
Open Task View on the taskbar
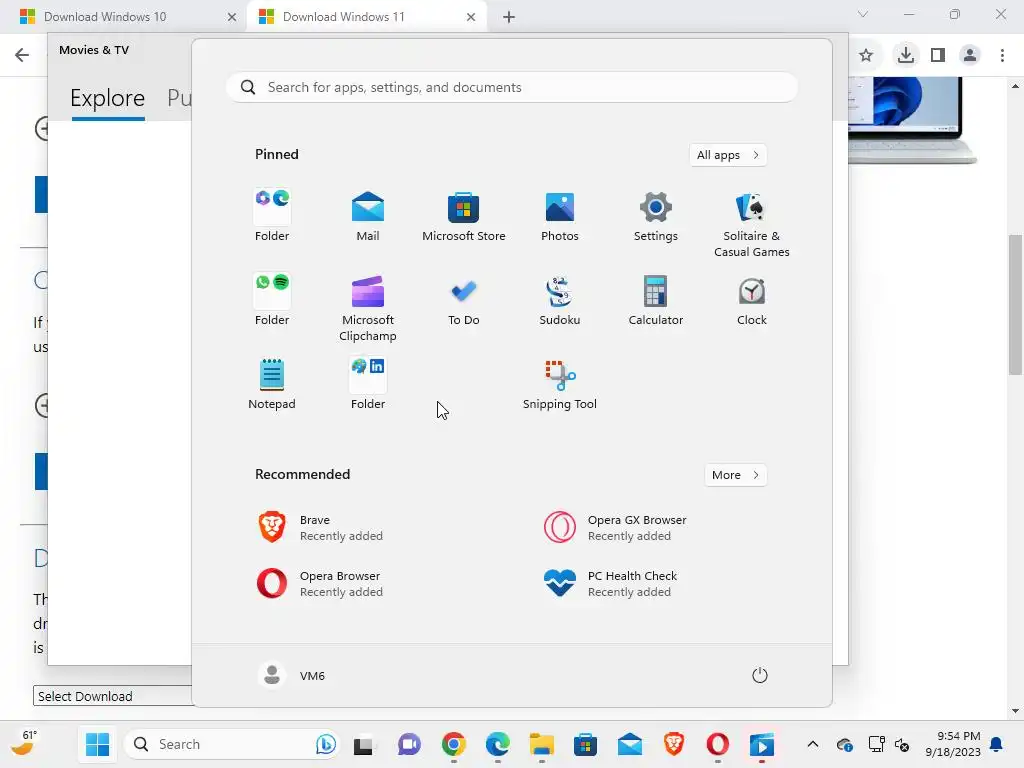point(363,744)
